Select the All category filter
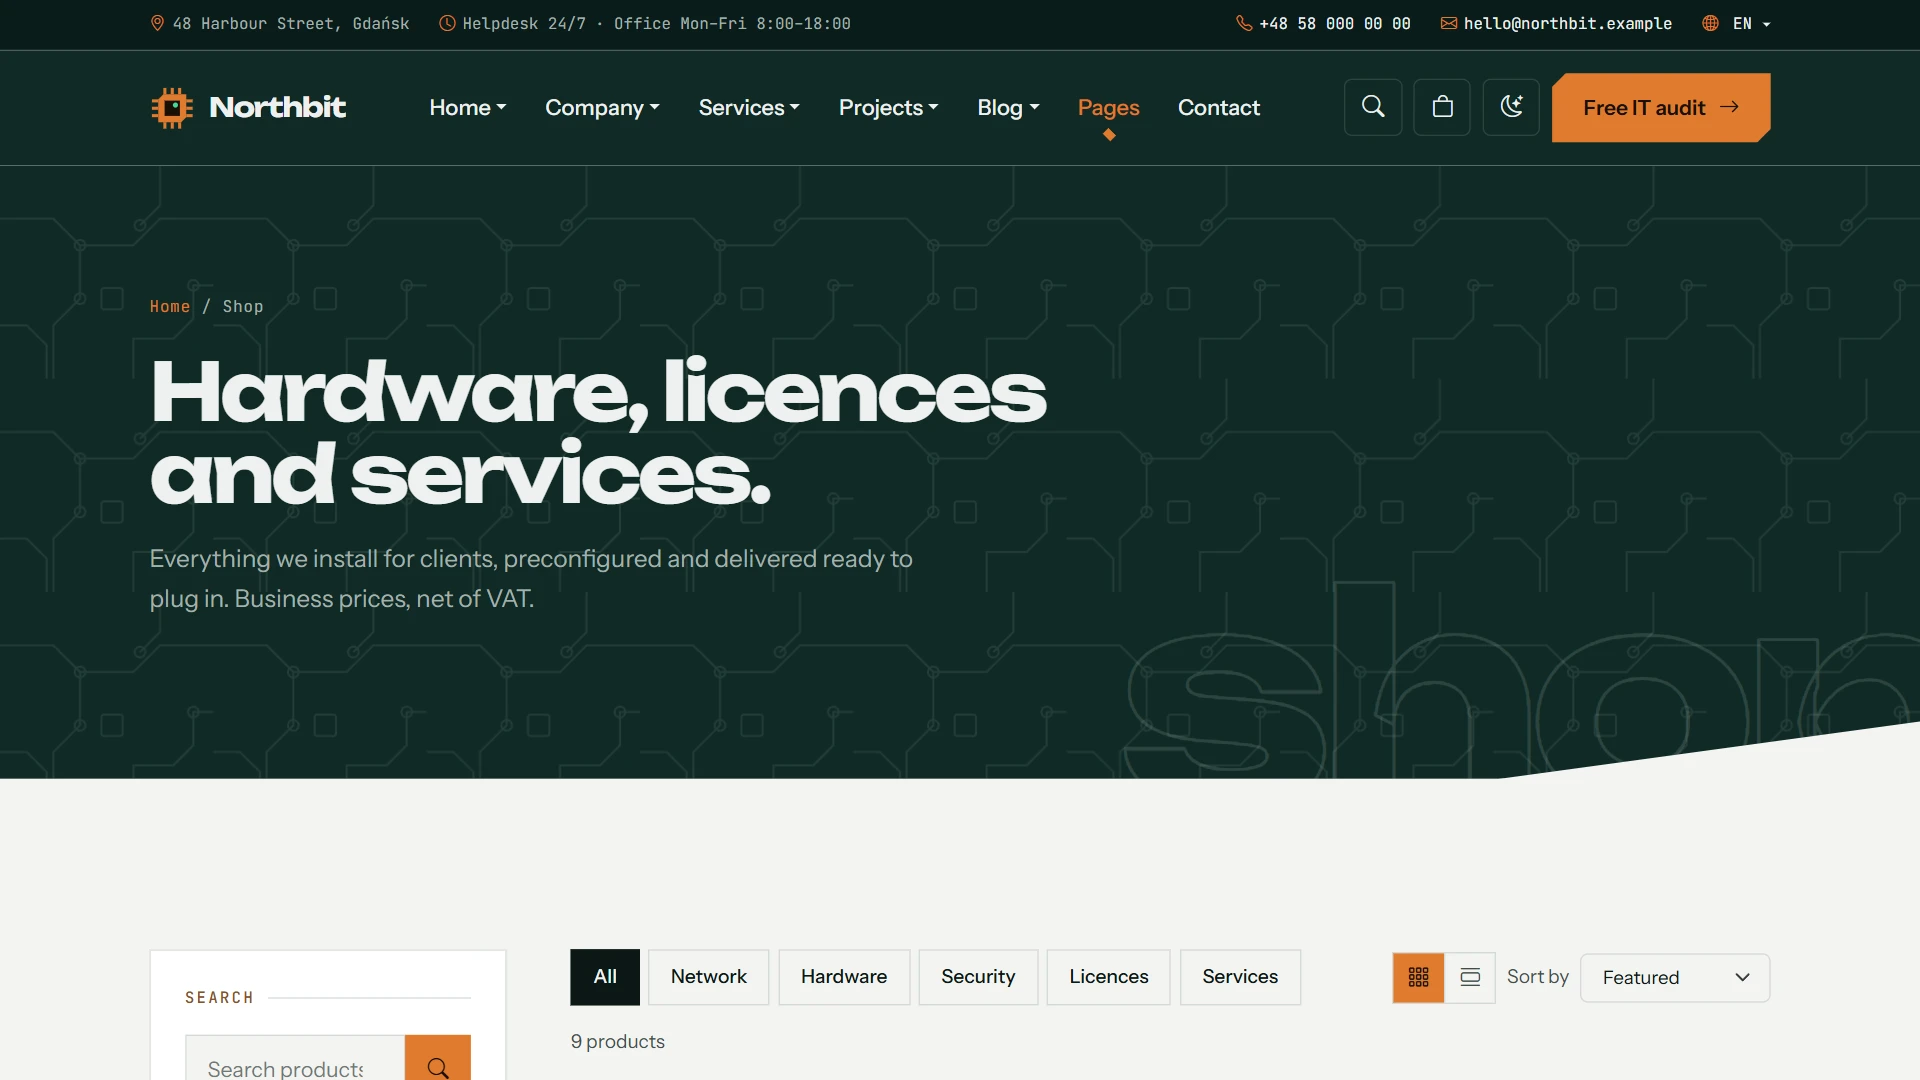Viewport: 1920px width, 1080px height. click(x=605, y=977)
